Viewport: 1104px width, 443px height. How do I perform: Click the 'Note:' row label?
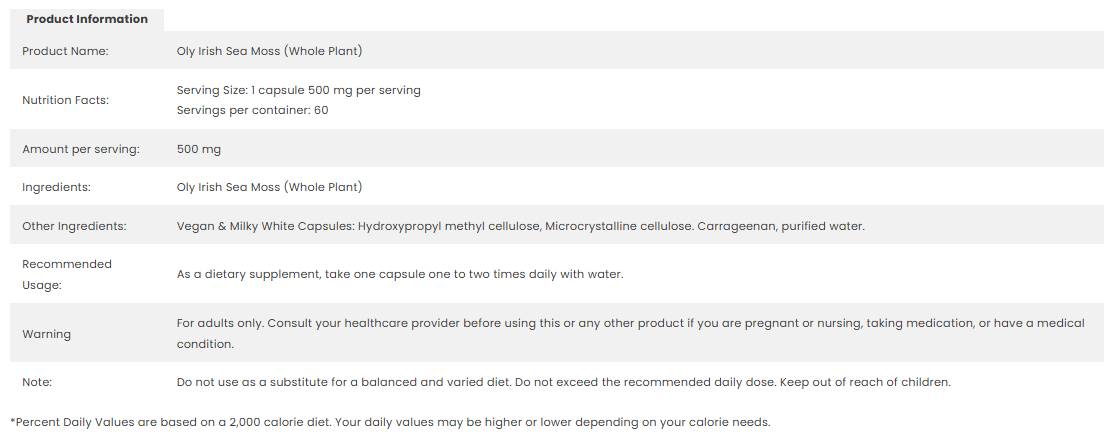tap(37, 382)
